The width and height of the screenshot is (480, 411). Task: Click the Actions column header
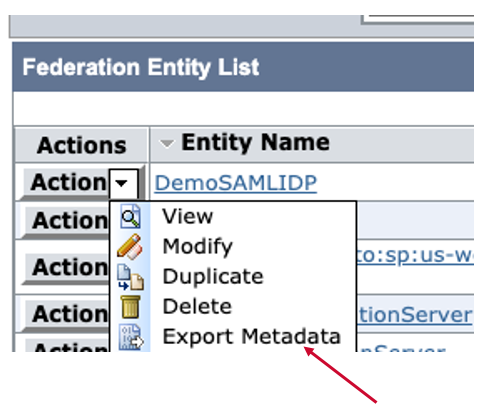click(x=82, y=145)
